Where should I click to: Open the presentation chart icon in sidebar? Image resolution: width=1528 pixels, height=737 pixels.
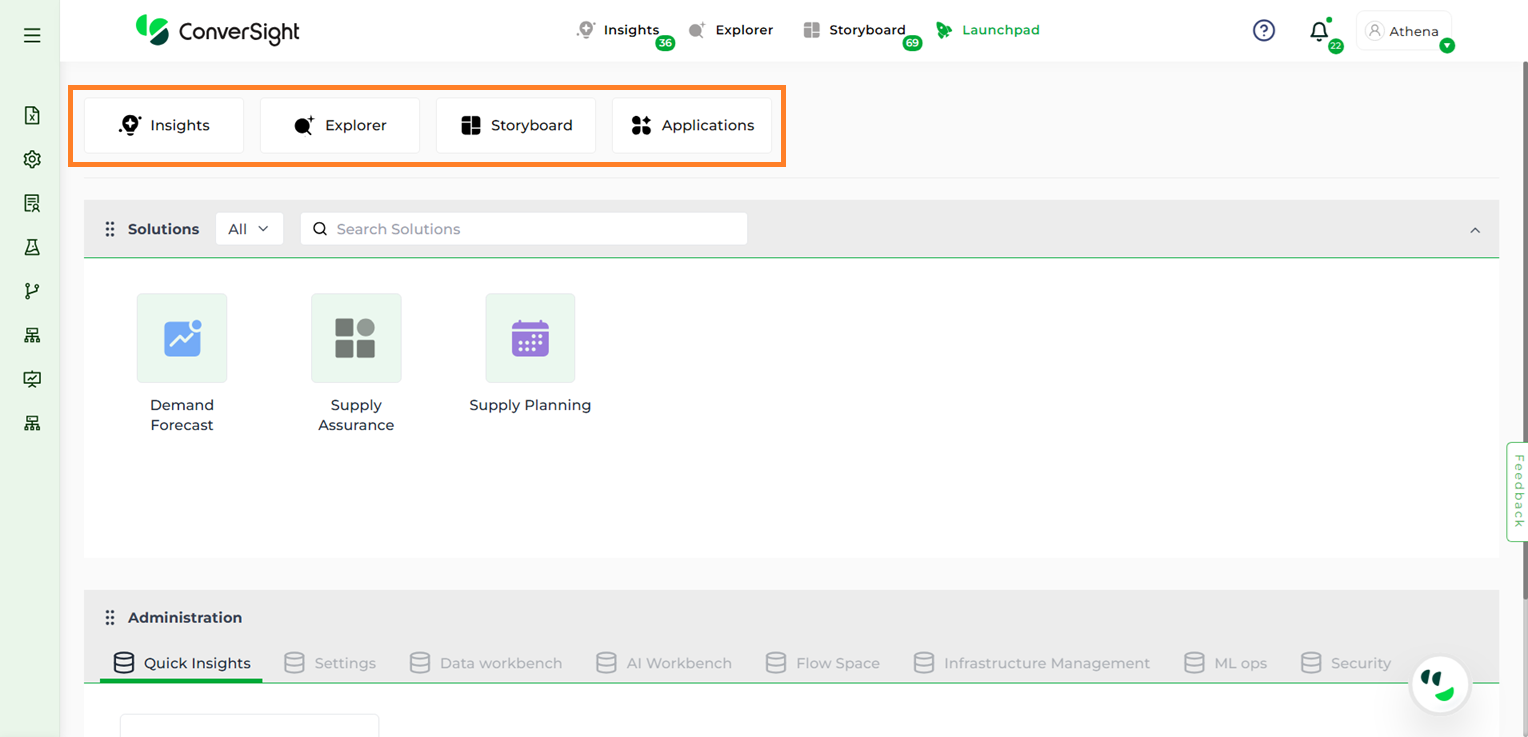[x=31, y=379]
